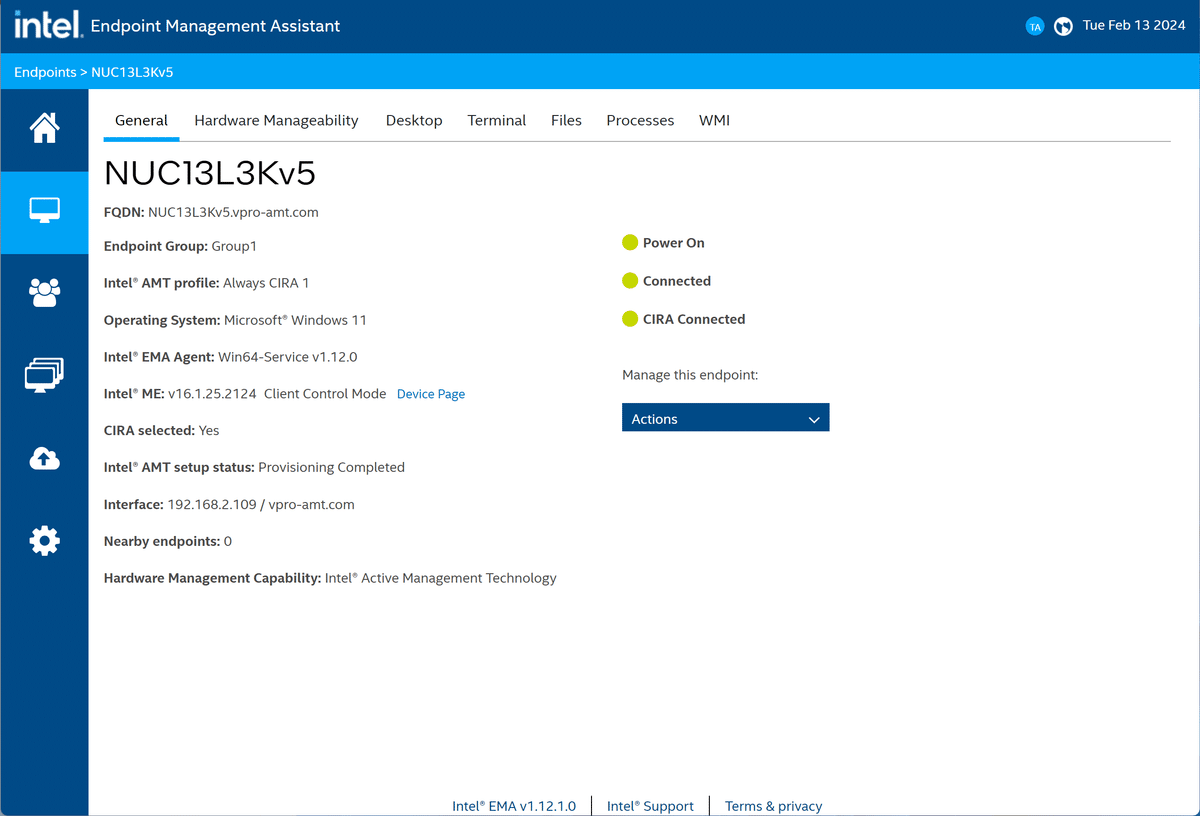Click Intel ME version v16.1.25.2124 text
This screenshot has width=1200, height=816.
tap(212, 394)
